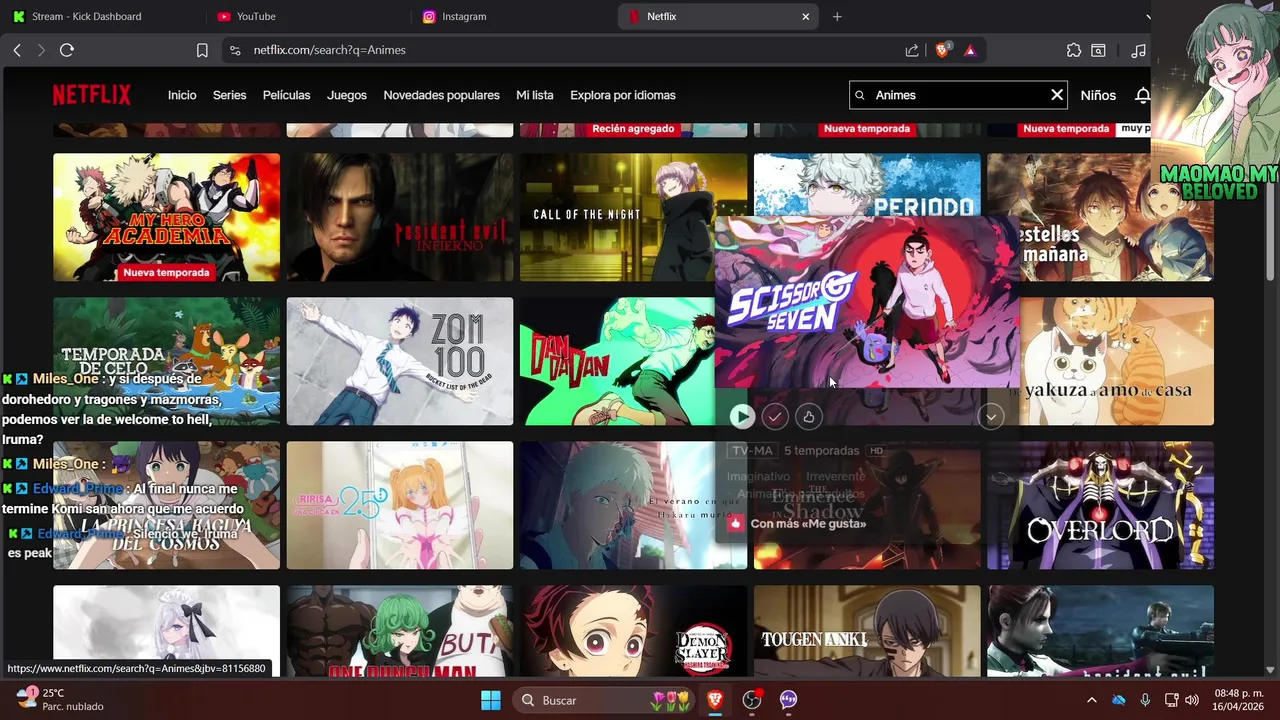This screenshot has width=1280, height=720.
Task: Open the Ririsa 2.5 thumbnail
Action: [400, 505]
